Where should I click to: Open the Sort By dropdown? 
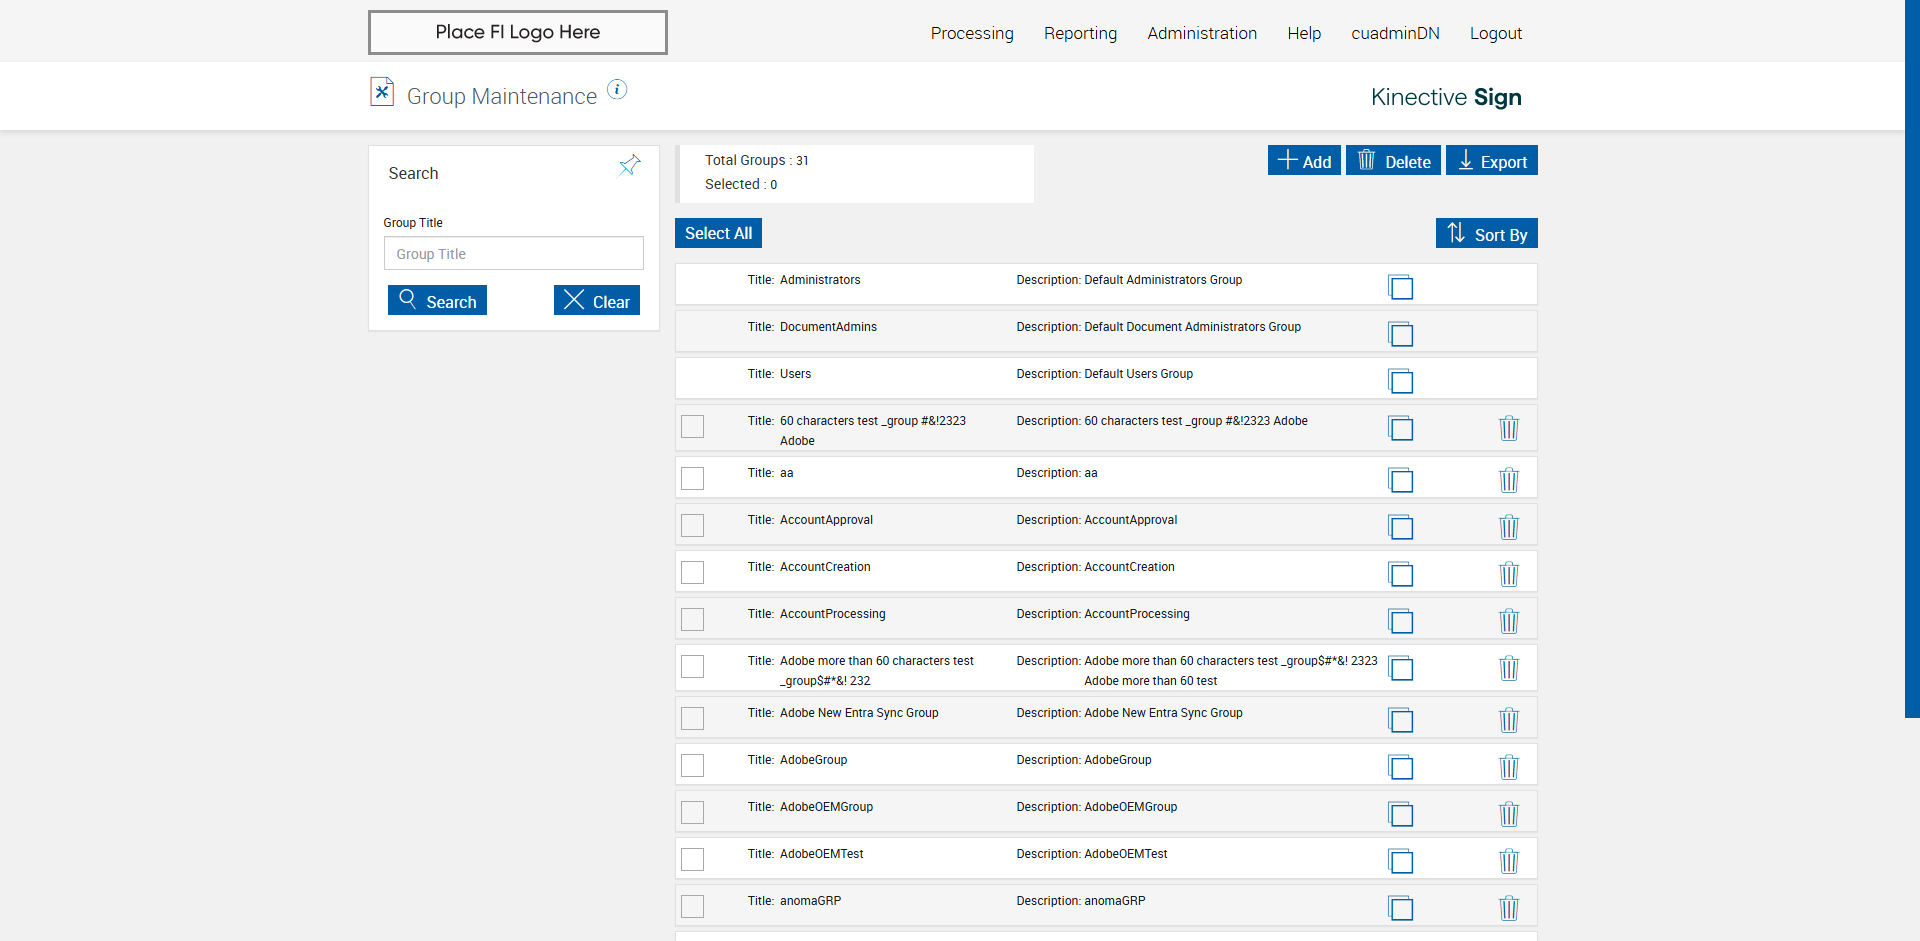point(1486,234)
